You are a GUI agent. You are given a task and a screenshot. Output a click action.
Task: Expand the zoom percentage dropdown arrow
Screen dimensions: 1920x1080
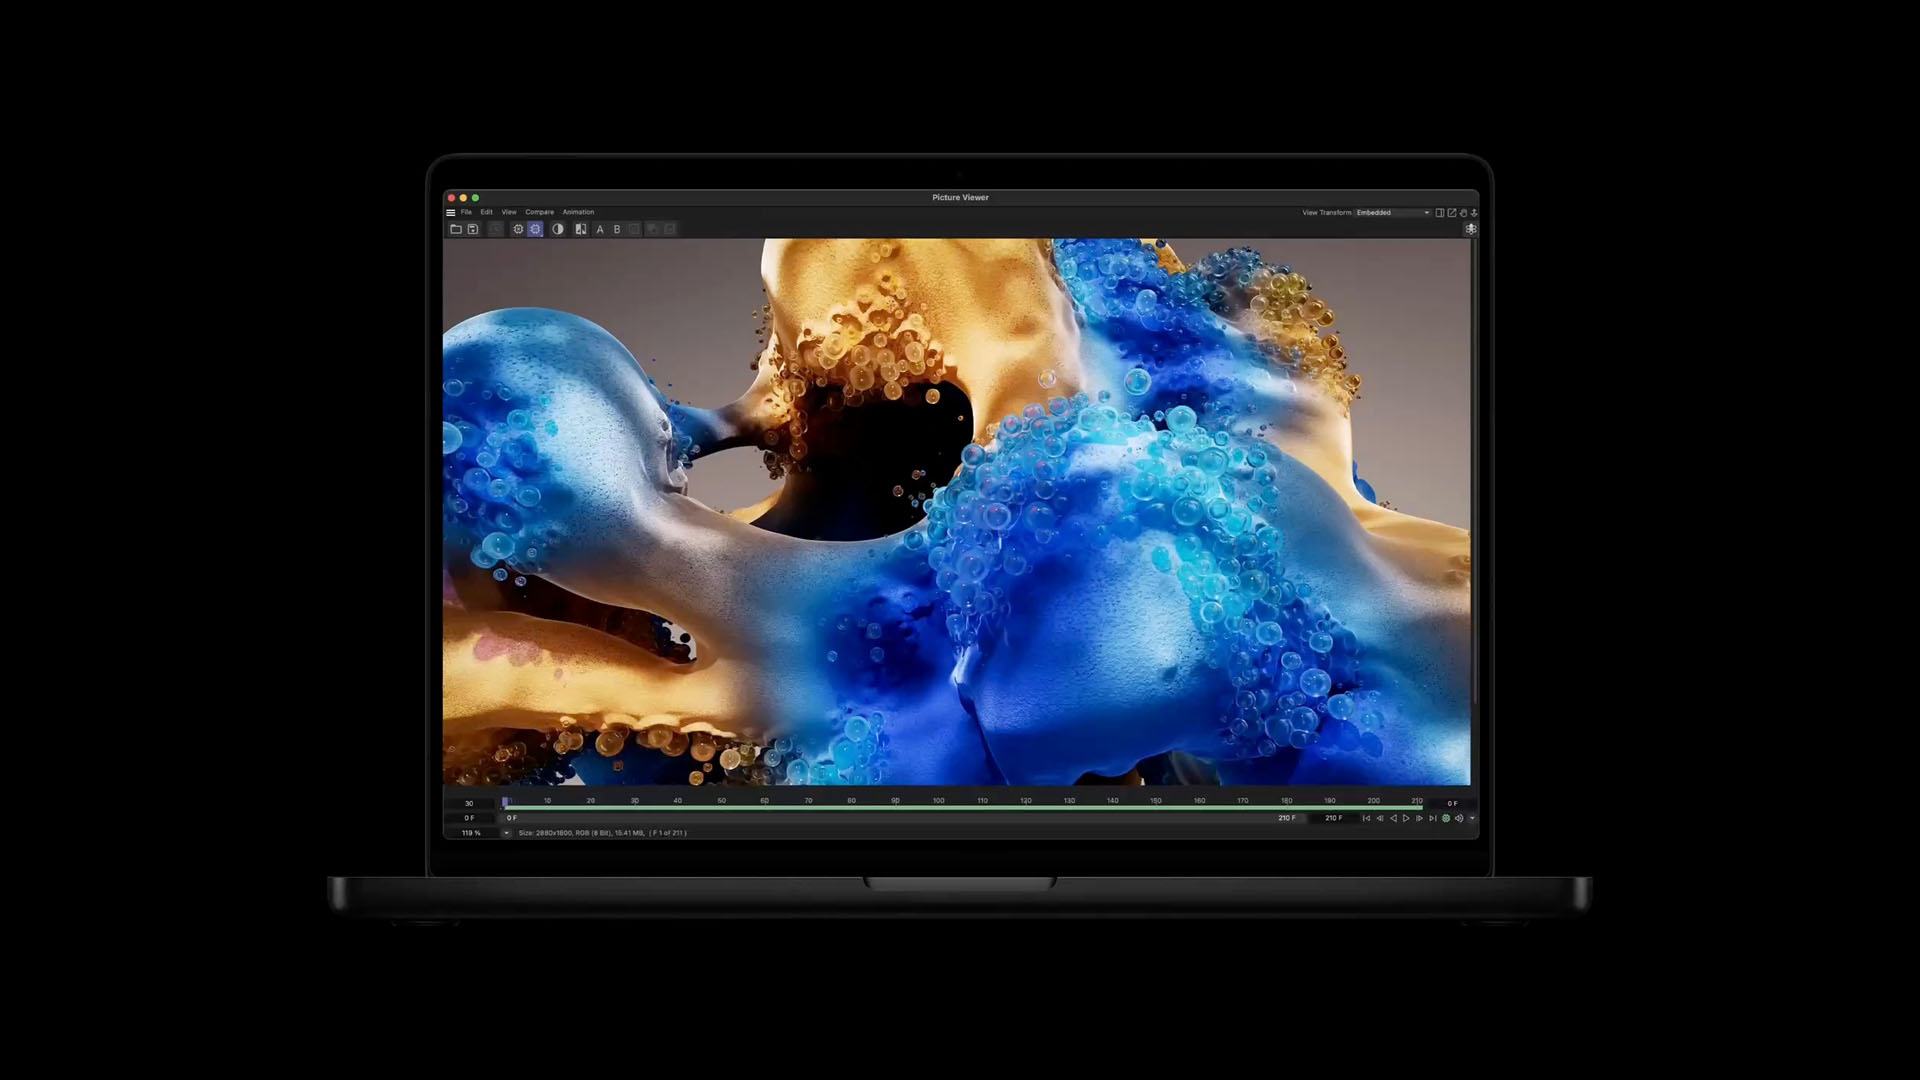(506, 833)
